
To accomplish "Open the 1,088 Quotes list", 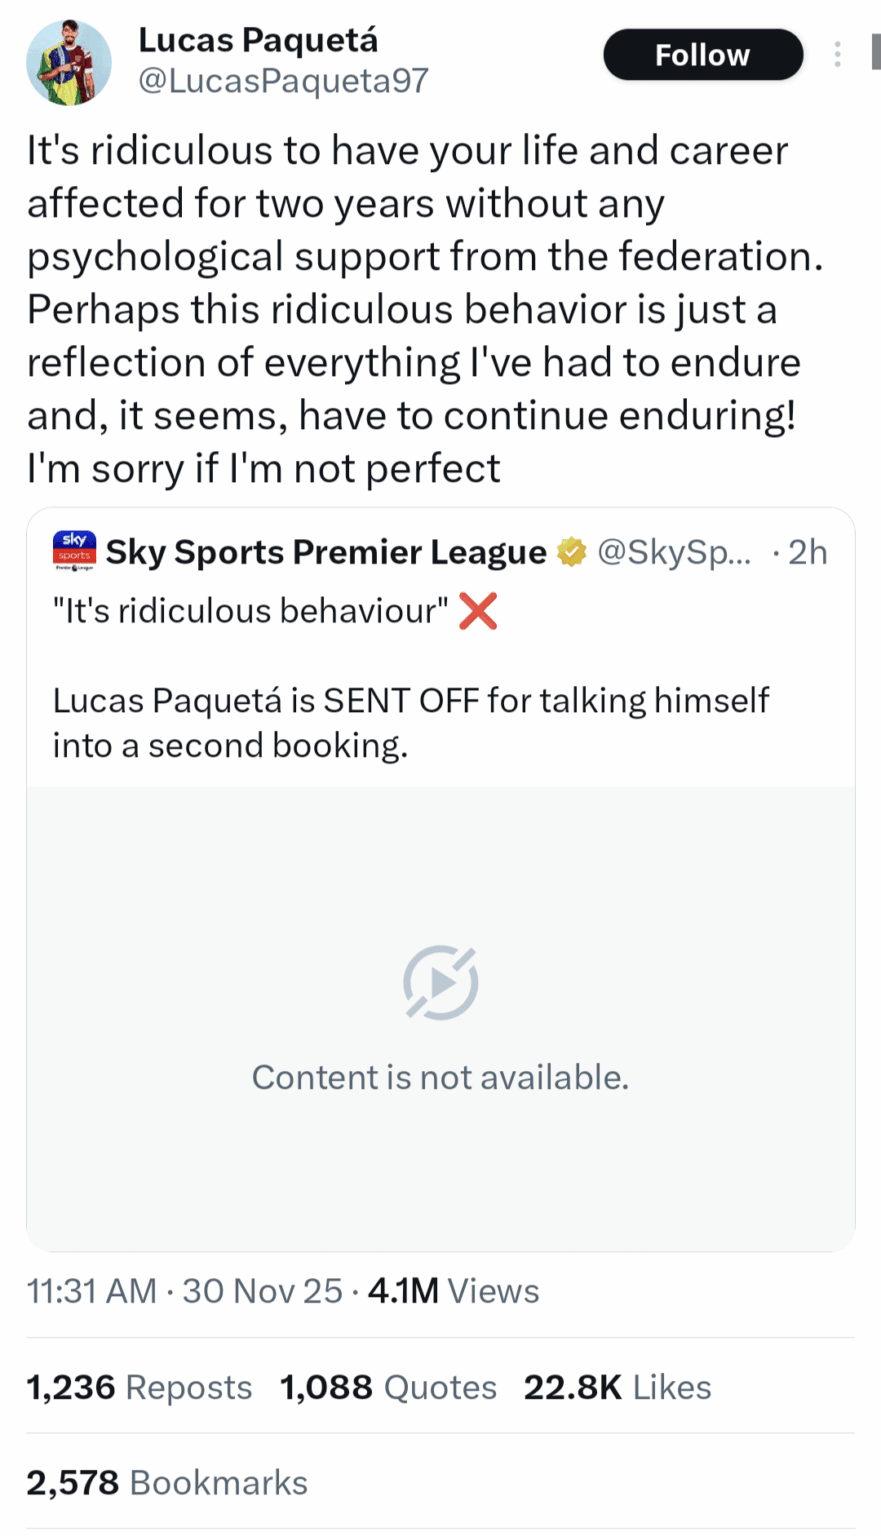I will pos(388,1387).
